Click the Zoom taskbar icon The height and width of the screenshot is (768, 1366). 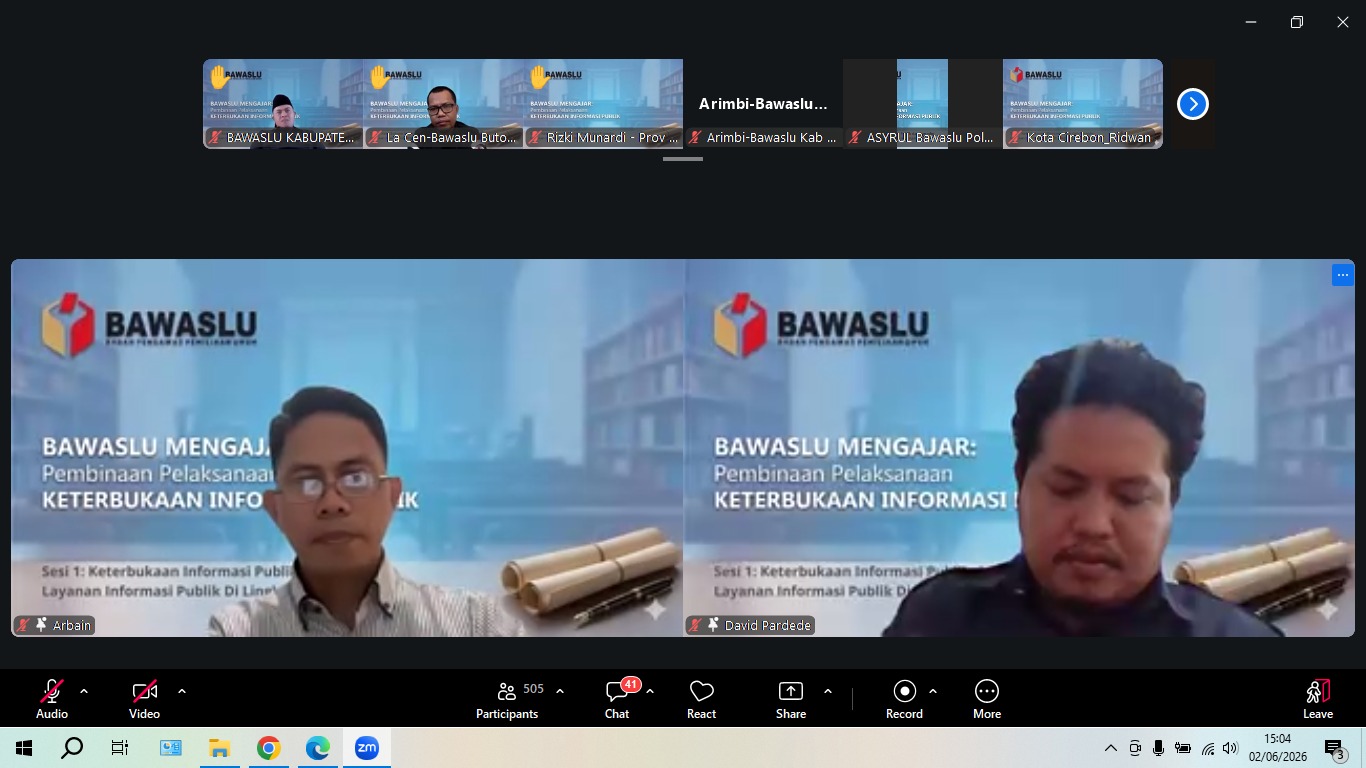tap(366, 748)
